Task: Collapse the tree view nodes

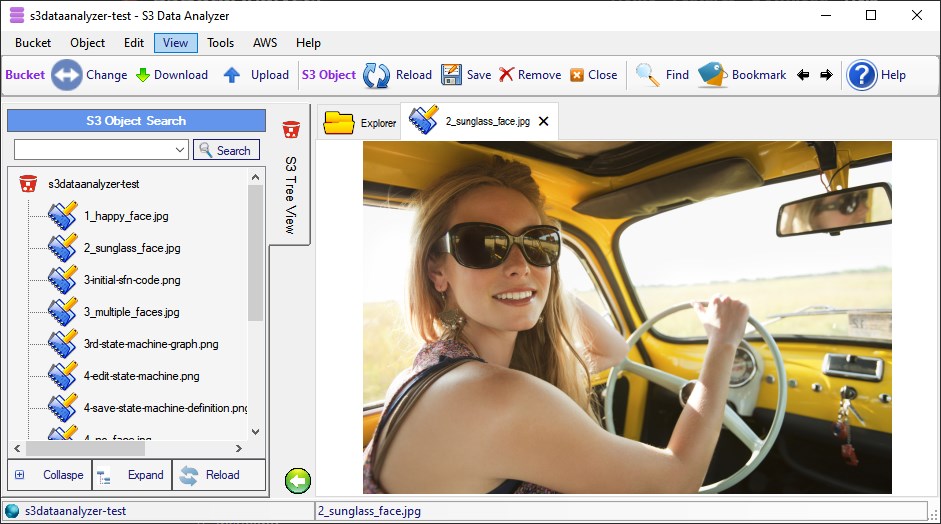Action: click(x=50, y=475)
